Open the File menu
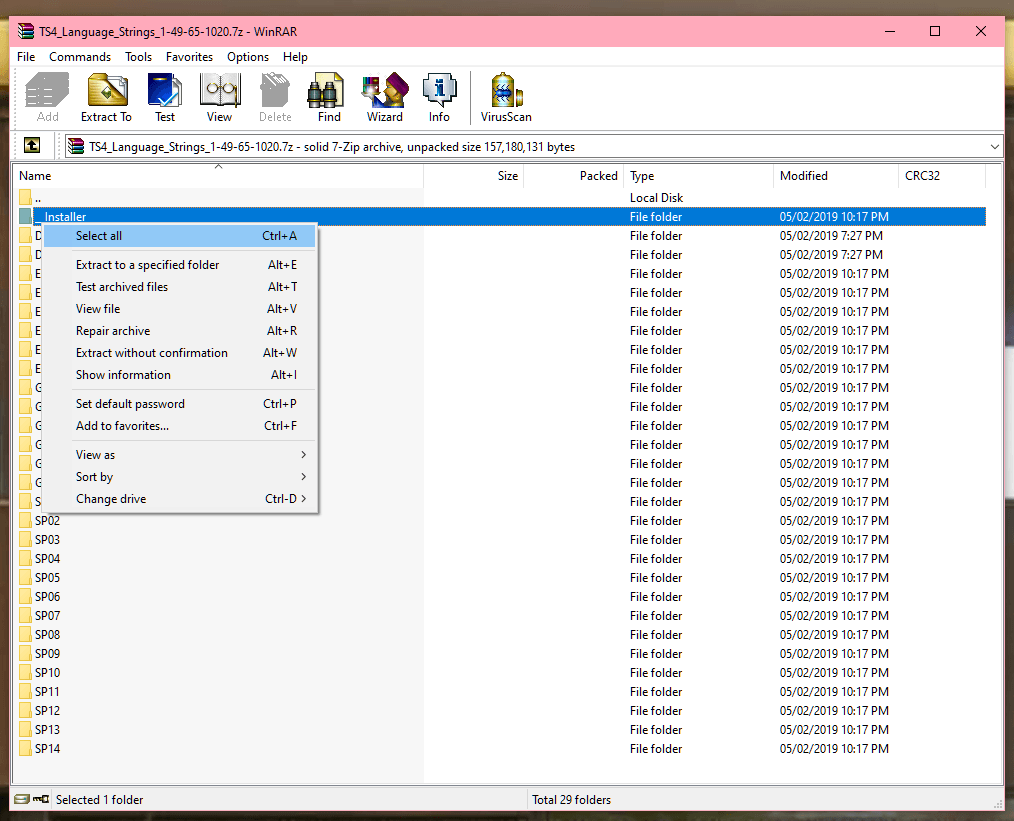The height and width of the screenshot is (821, 1014). [x=26, y=57]
